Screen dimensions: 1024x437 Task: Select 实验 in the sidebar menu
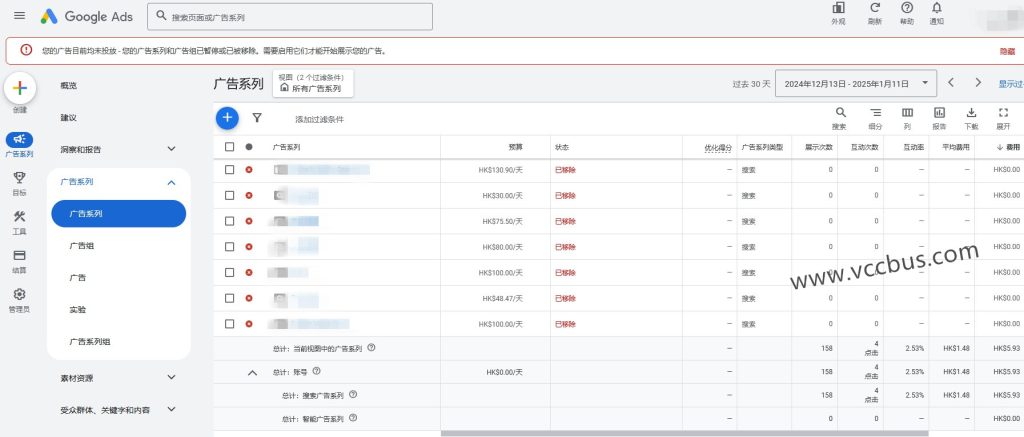77,310
